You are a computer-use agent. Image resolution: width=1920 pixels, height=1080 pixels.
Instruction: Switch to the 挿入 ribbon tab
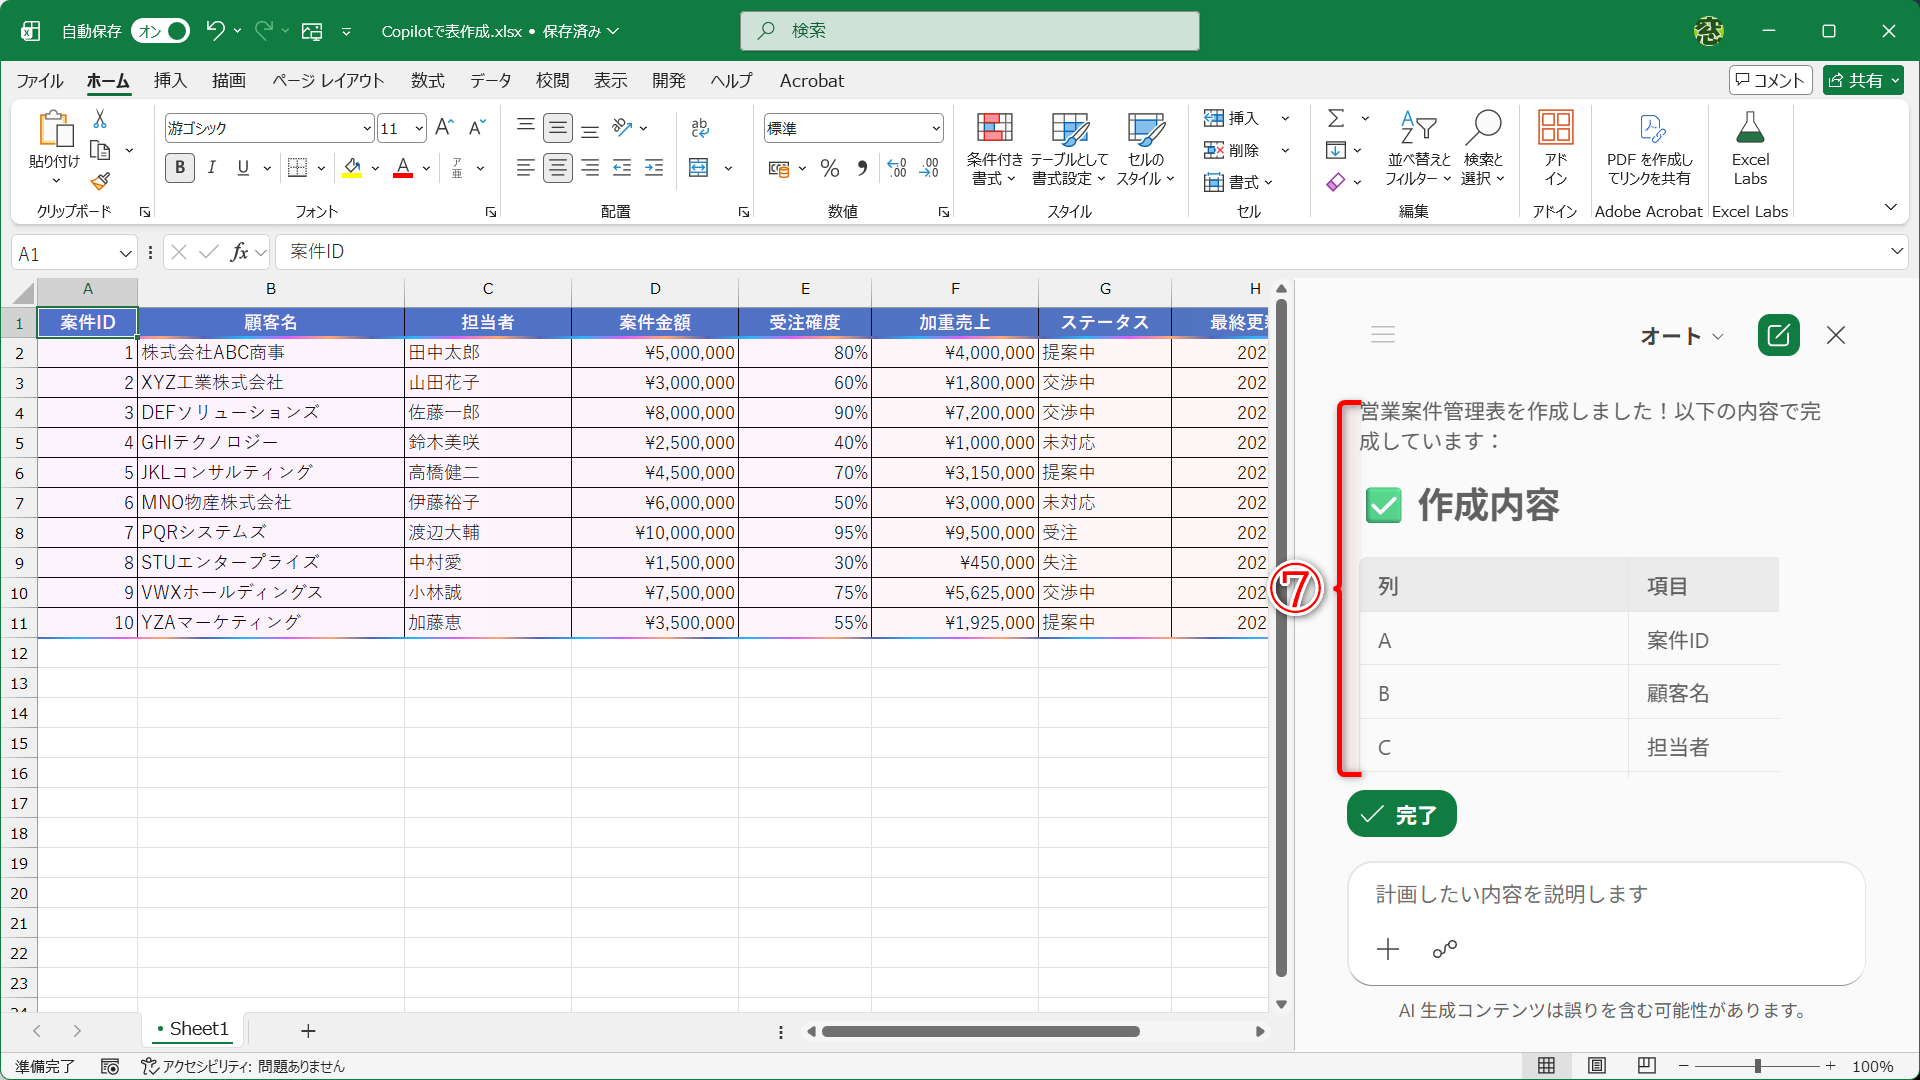170,81
